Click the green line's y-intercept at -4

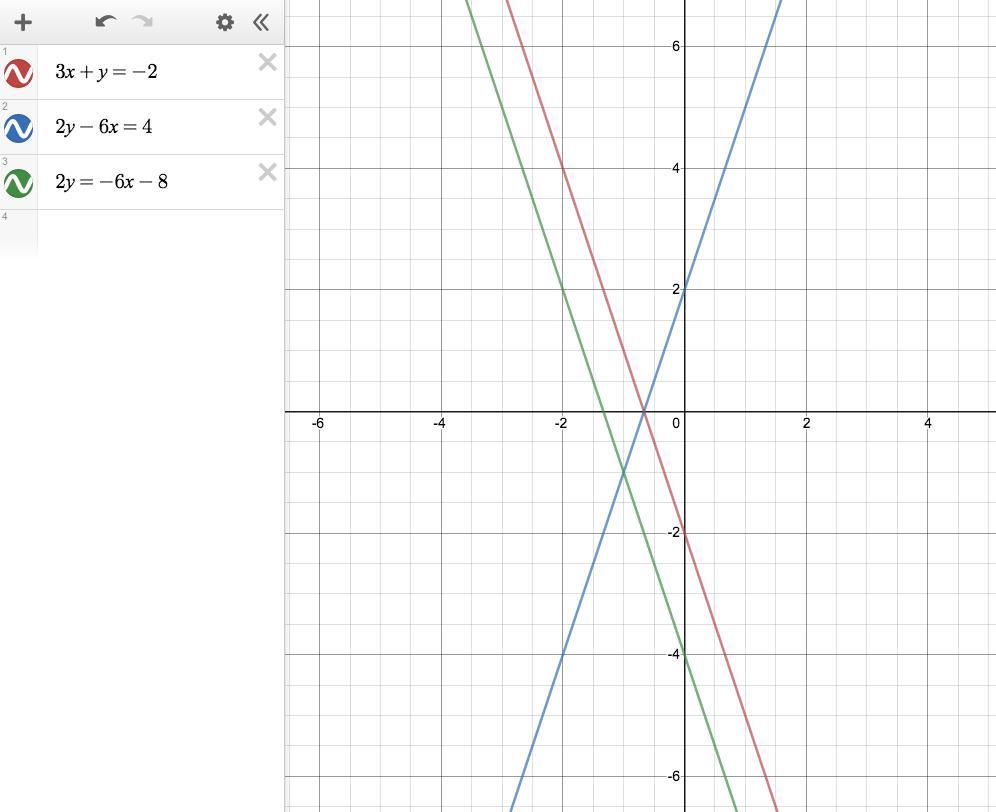[x=685, y=654]
